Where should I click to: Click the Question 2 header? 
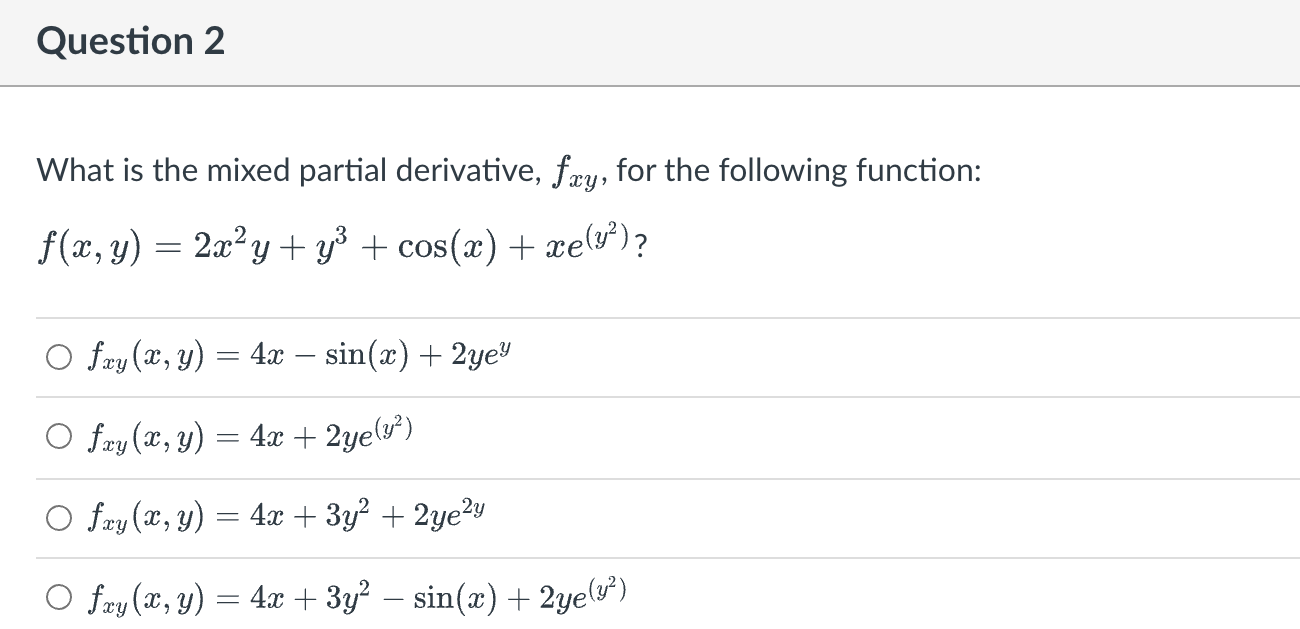tap(130, 41)
